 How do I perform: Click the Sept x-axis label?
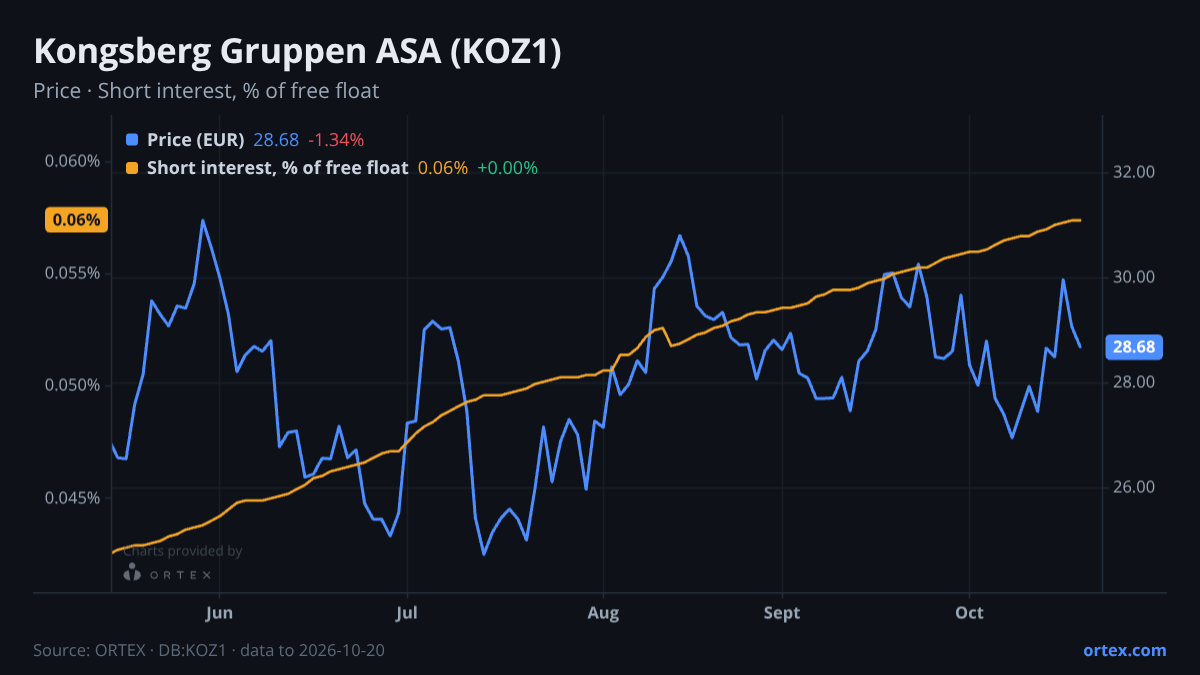[x=782, y=613]
